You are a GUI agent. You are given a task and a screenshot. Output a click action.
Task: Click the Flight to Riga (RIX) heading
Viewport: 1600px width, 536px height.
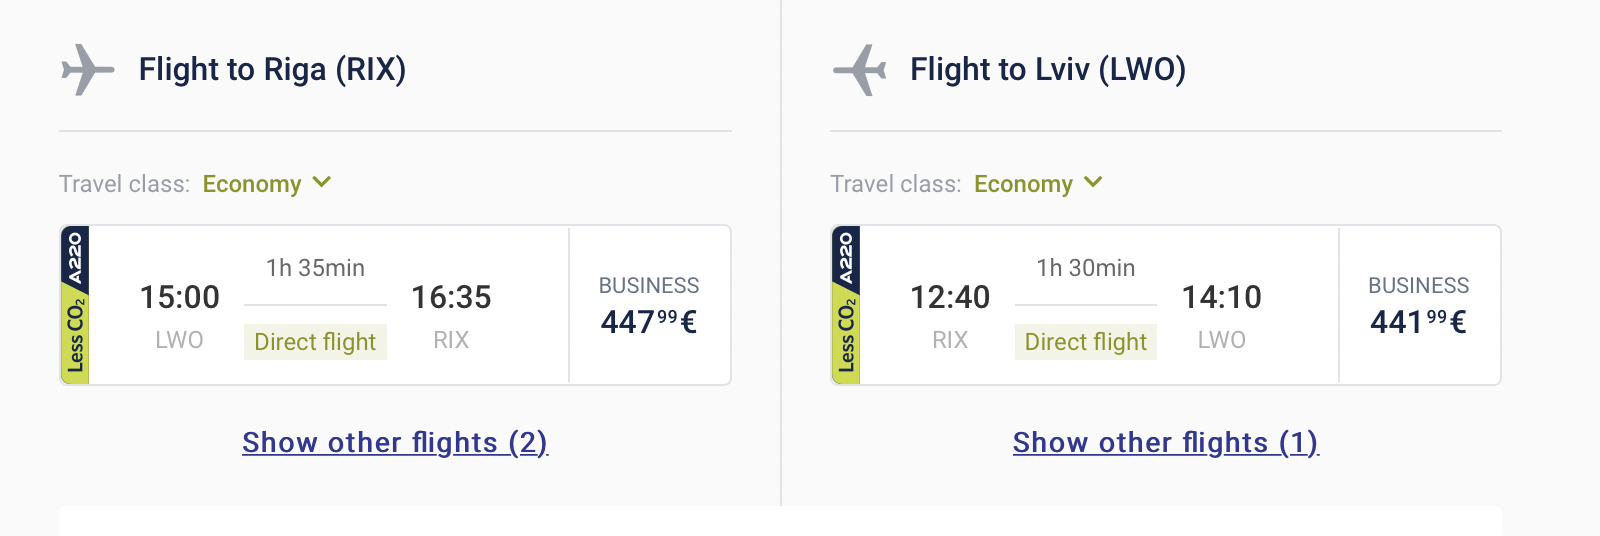[272, 70]
